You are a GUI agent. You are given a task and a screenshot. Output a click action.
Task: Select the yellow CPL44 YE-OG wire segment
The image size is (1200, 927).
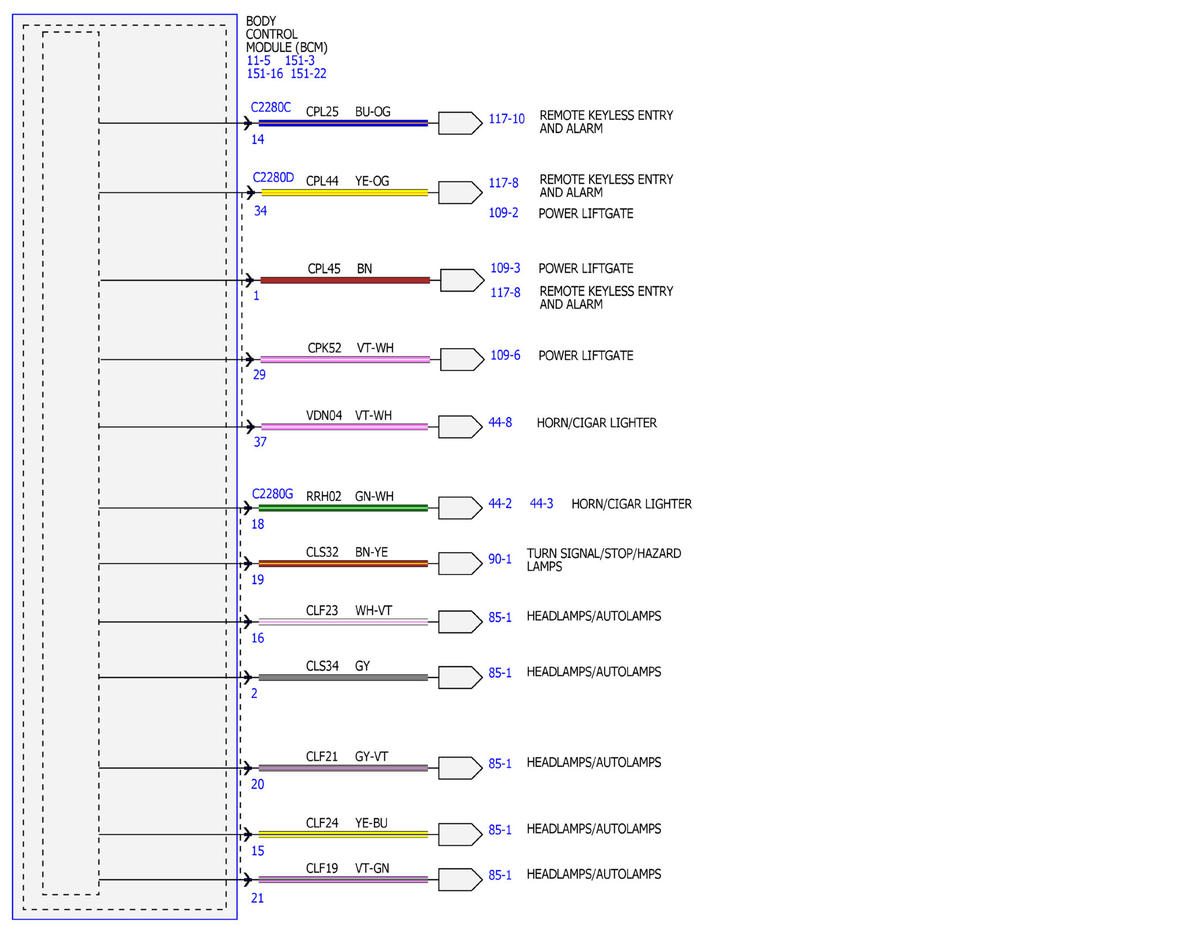click(344, 192)
